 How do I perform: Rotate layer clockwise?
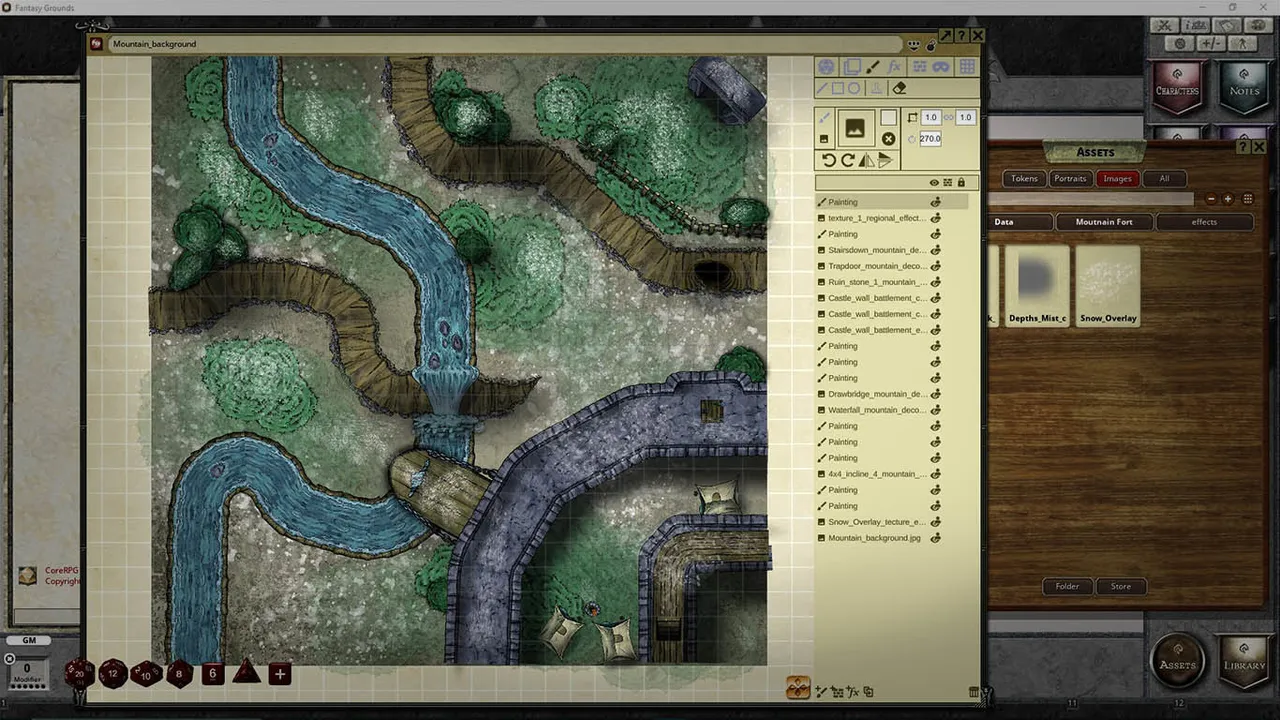click(847, 160)
